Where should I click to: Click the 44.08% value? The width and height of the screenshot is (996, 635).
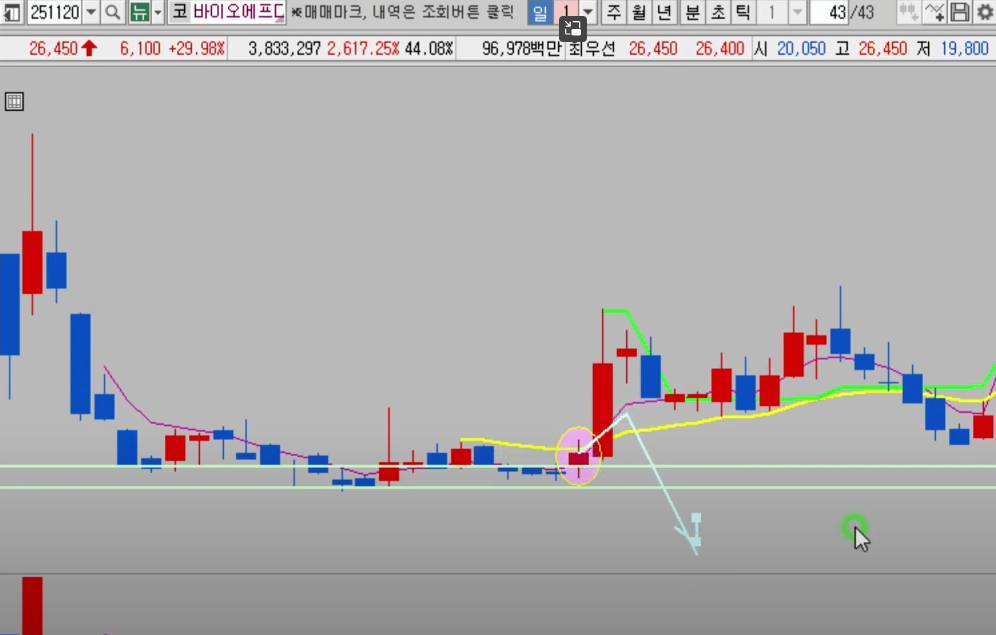[429, 49]
